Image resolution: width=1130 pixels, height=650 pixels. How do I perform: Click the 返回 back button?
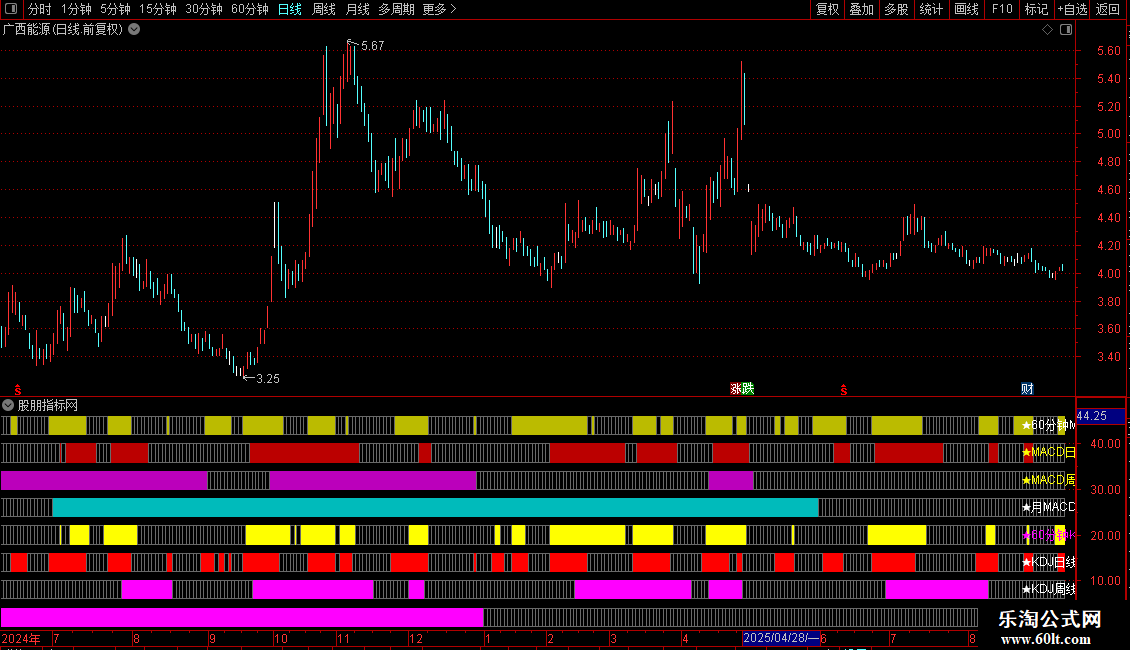click(x=1108, y=9)
